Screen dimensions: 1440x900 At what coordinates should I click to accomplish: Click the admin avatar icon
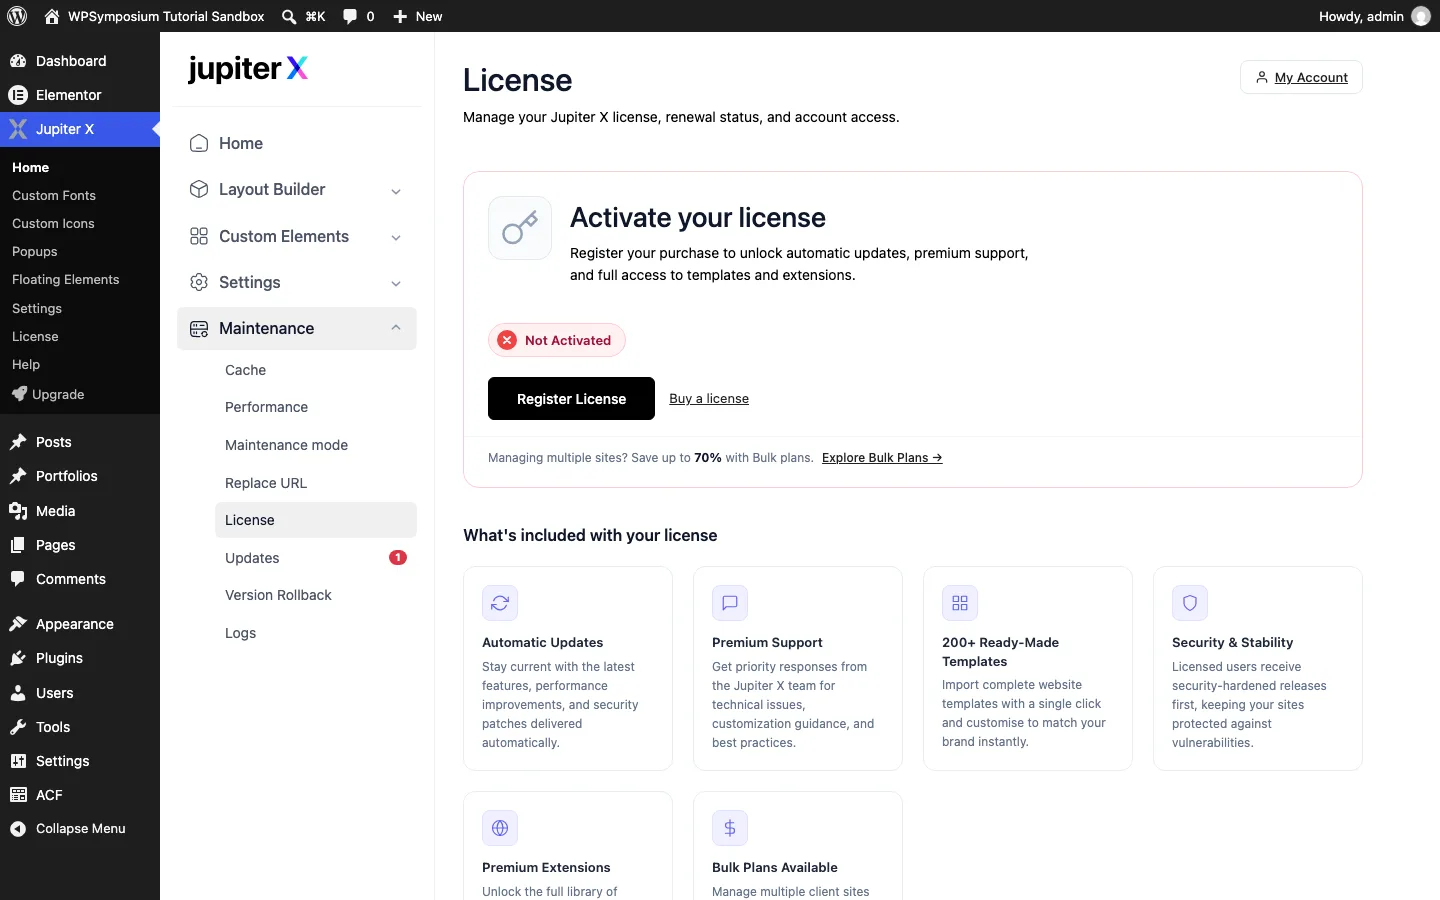[x=1421, y=16]
